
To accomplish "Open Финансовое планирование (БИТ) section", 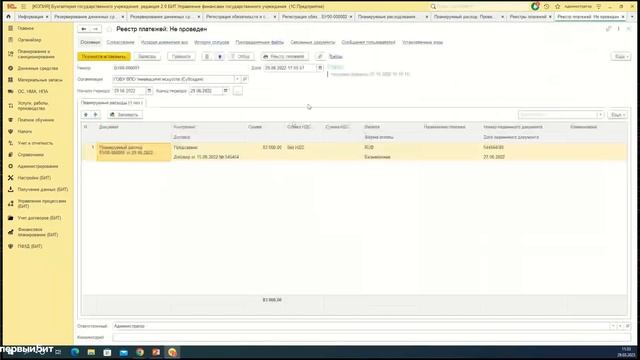I will click(x=38, y=232).
